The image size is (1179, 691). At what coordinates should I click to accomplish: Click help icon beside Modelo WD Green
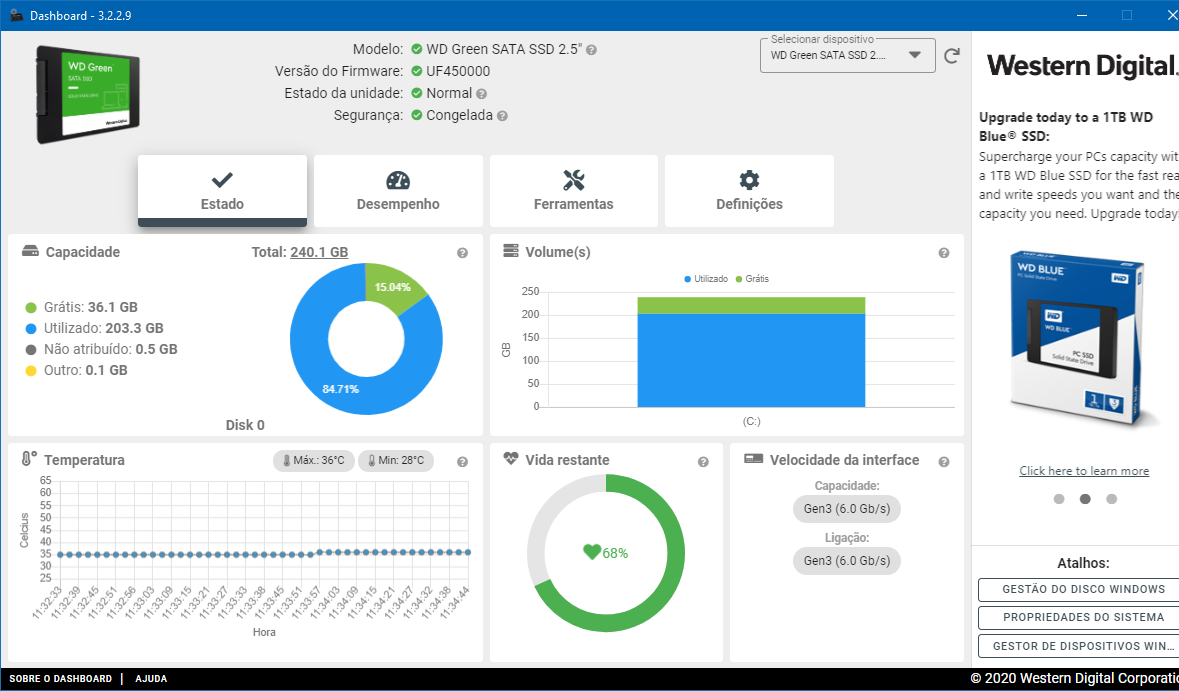[x=592, y=50]
